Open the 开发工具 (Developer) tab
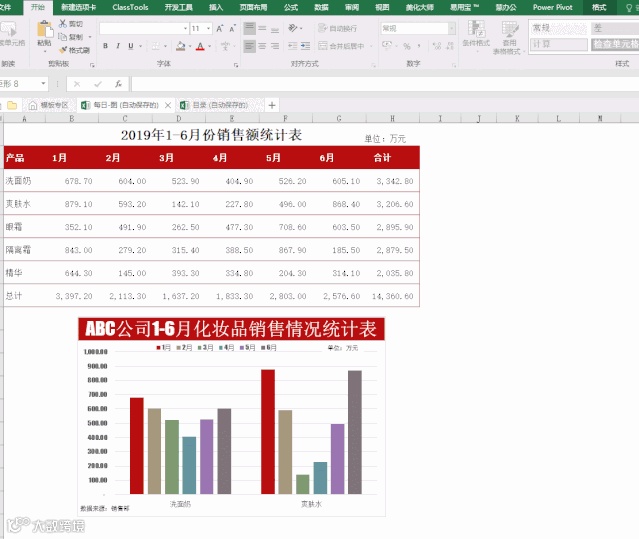The image size is (639, 539). [x=178, y=7]
